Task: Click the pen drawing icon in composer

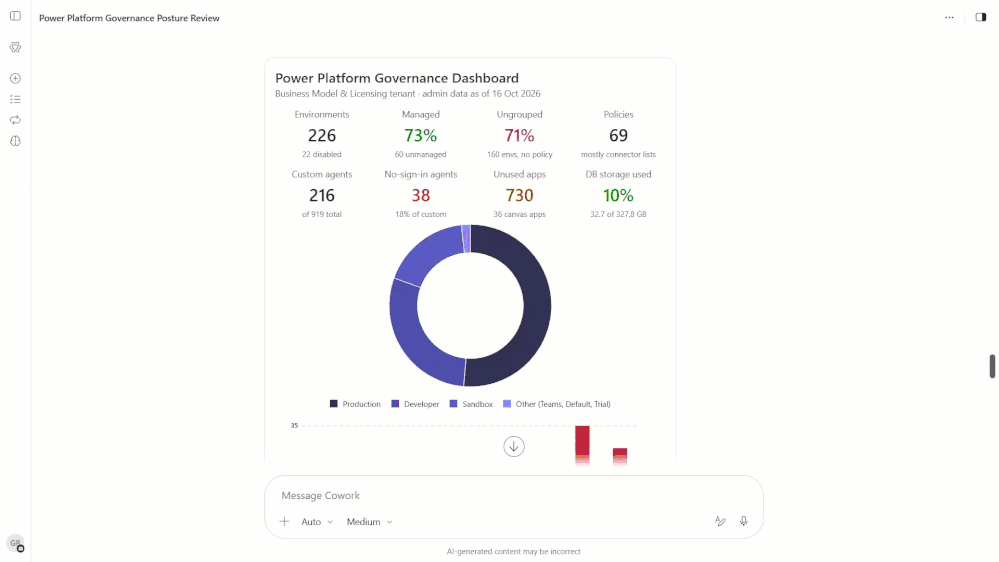Action: (720, 521)
